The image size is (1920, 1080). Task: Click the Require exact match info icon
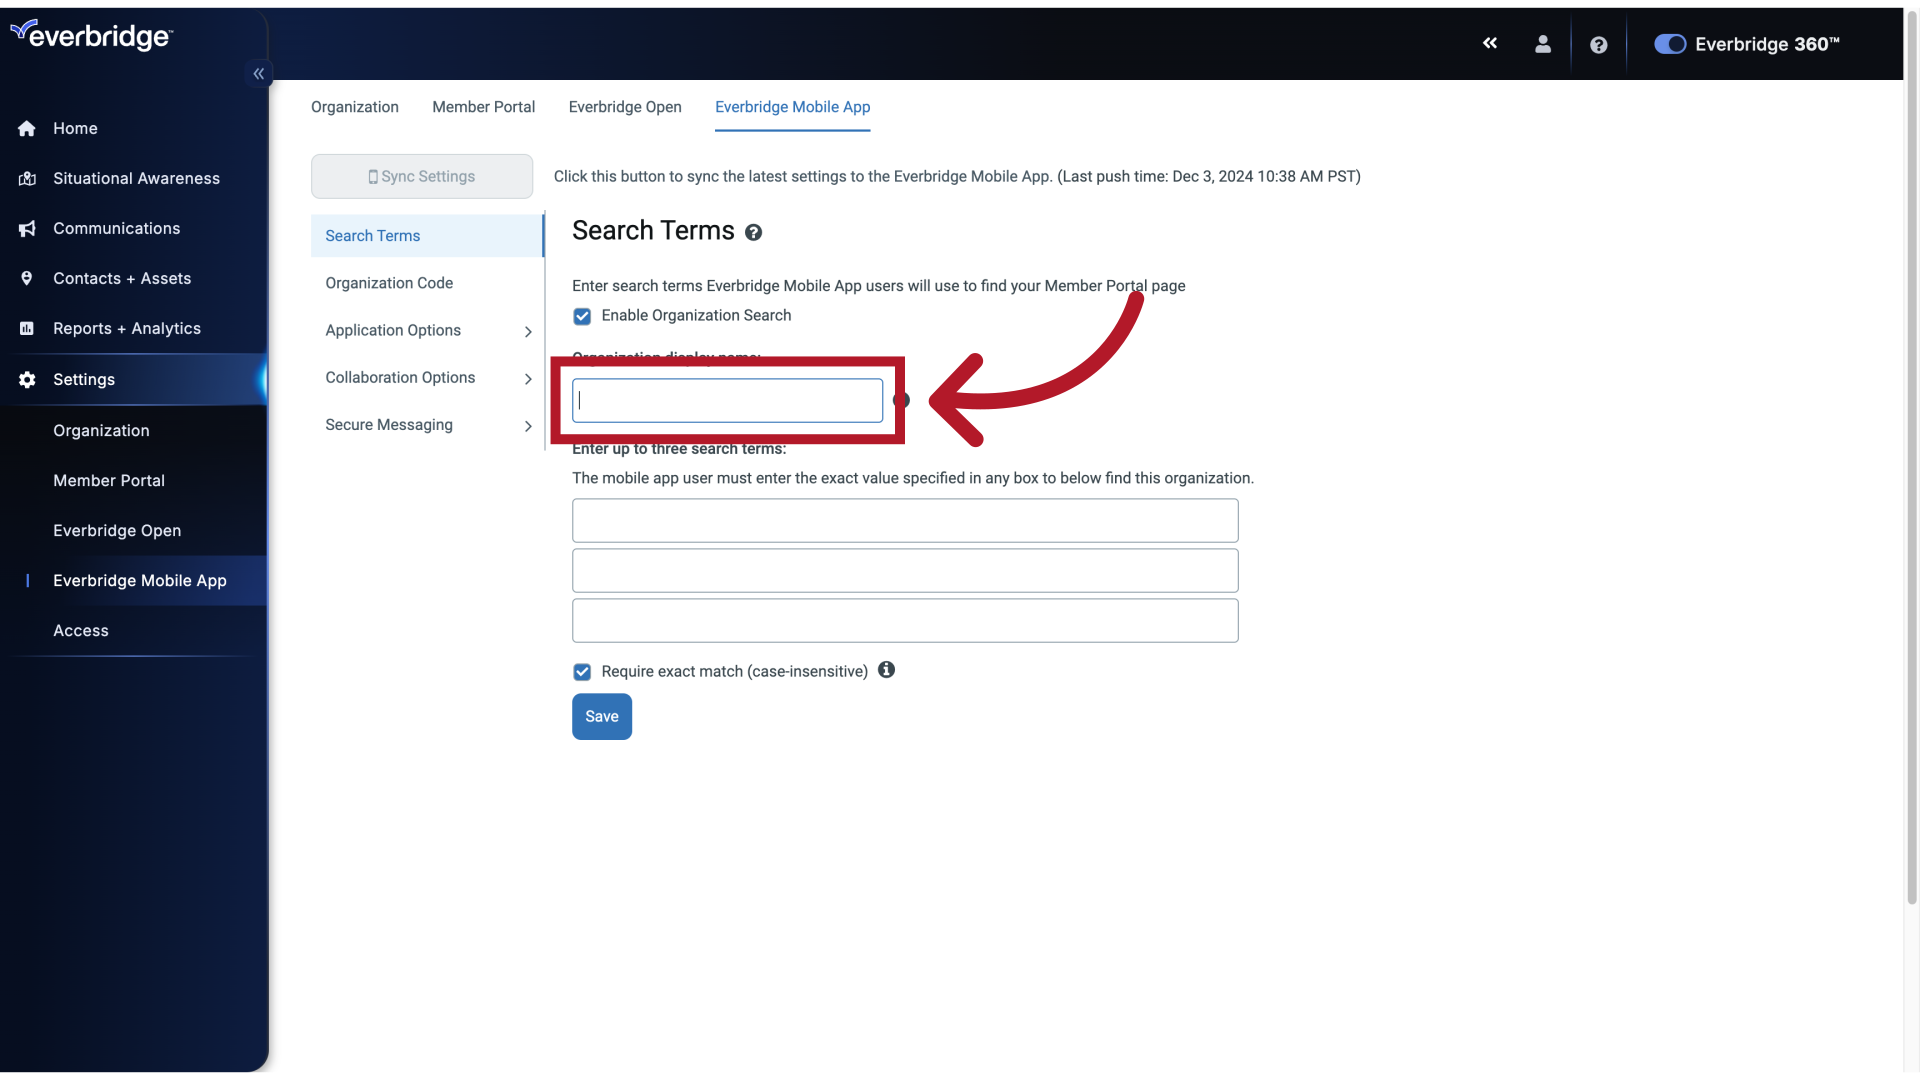point(887,670)
